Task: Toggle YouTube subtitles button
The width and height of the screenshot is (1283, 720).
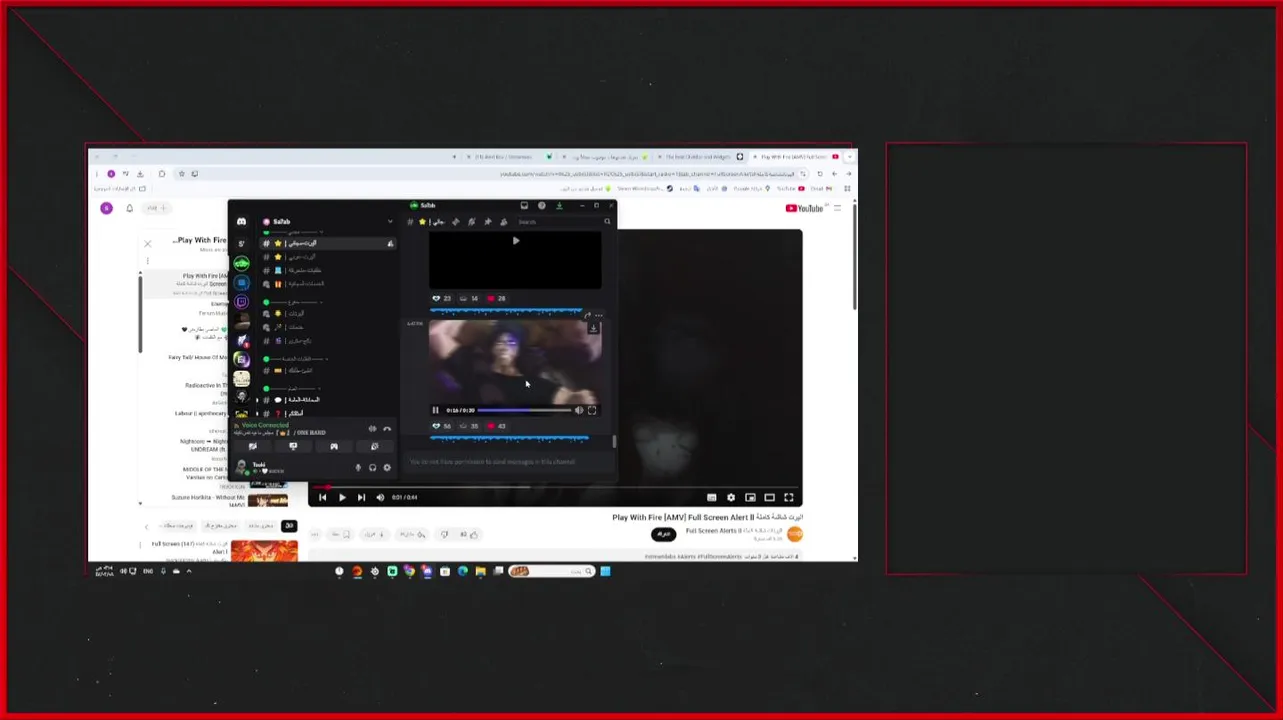Action: [711, 497]
